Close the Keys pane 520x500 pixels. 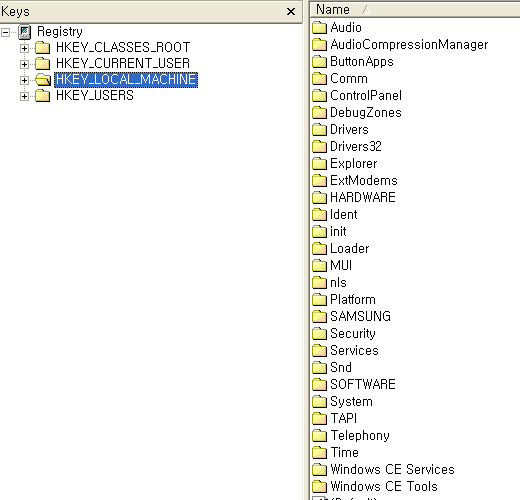pyautogui.click(x=291, y=12)
